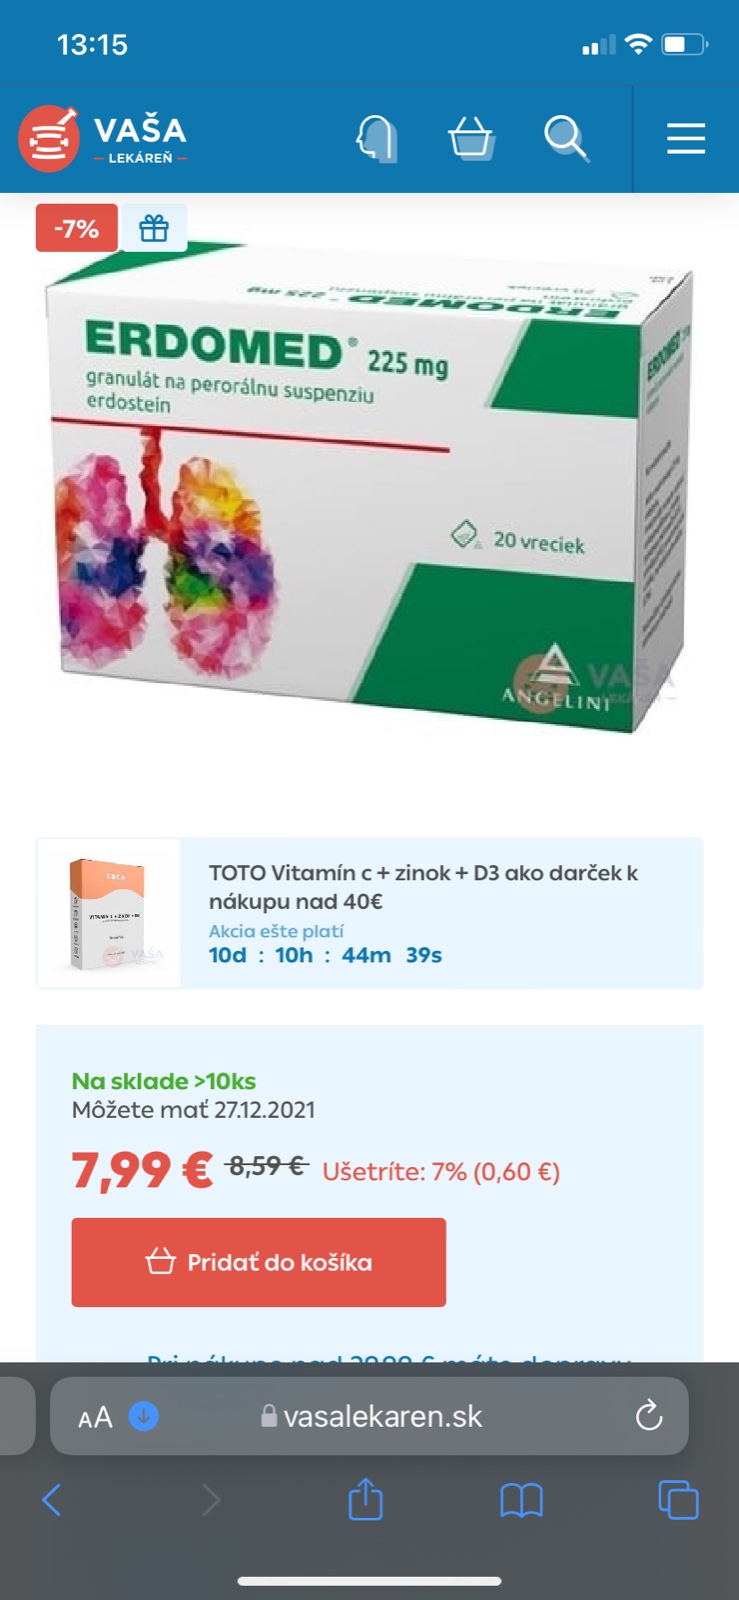Open Safari bookmarks book icon
The height and width of the screenshot is (1600, 739).
(x=521, y=1500)
